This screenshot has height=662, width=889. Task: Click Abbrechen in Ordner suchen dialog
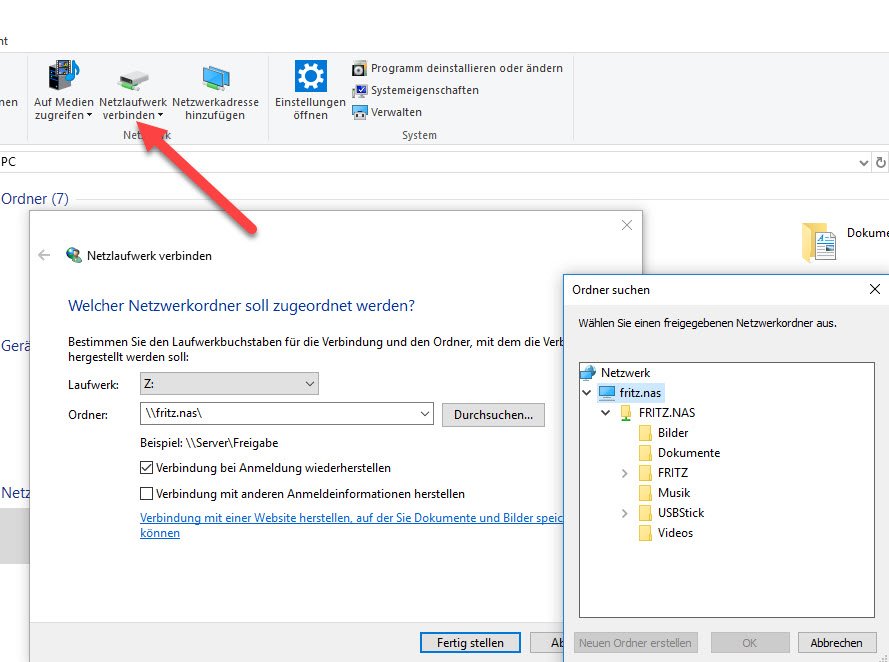click(x=836, y=643)
